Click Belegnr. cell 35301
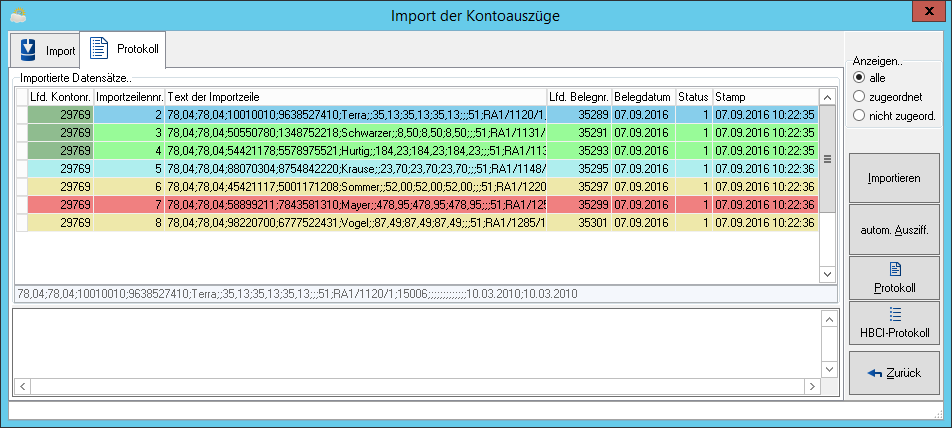Screen dimensions: 952x428 coord(579,223)
